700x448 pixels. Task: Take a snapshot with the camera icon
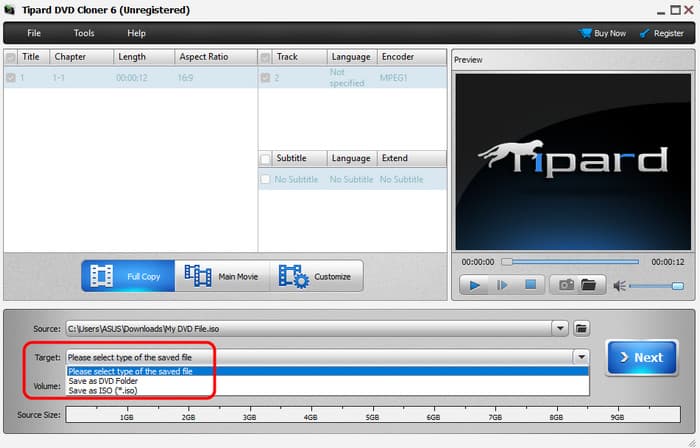[566, 285]
